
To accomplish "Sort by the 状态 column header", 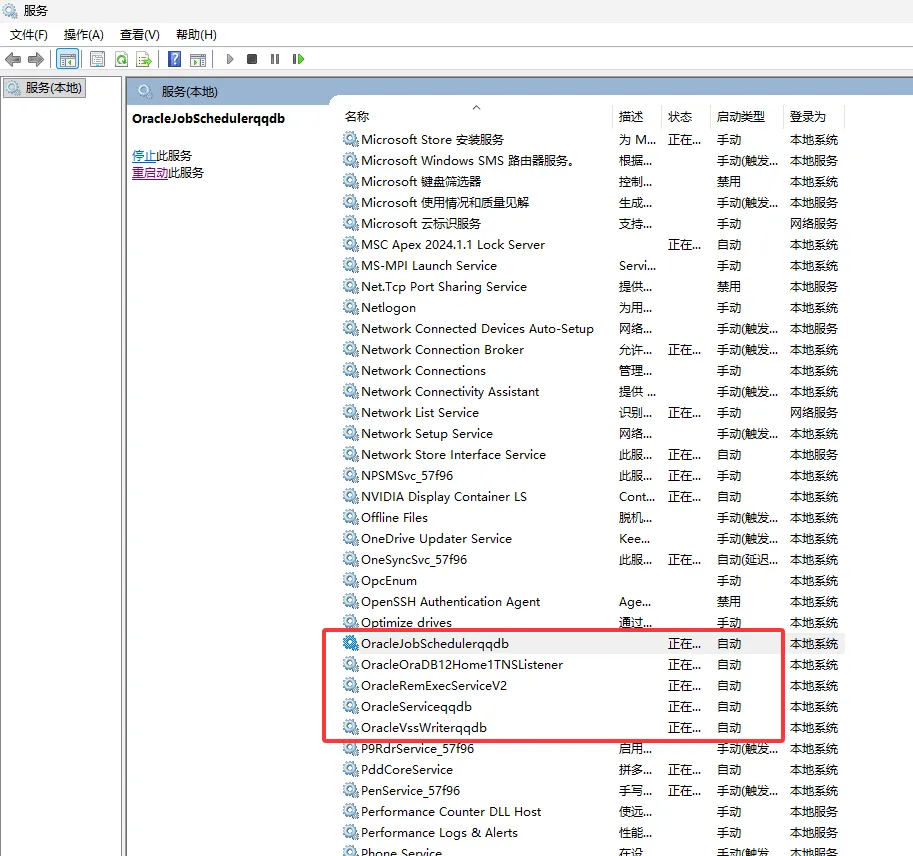I will (686, 116).
